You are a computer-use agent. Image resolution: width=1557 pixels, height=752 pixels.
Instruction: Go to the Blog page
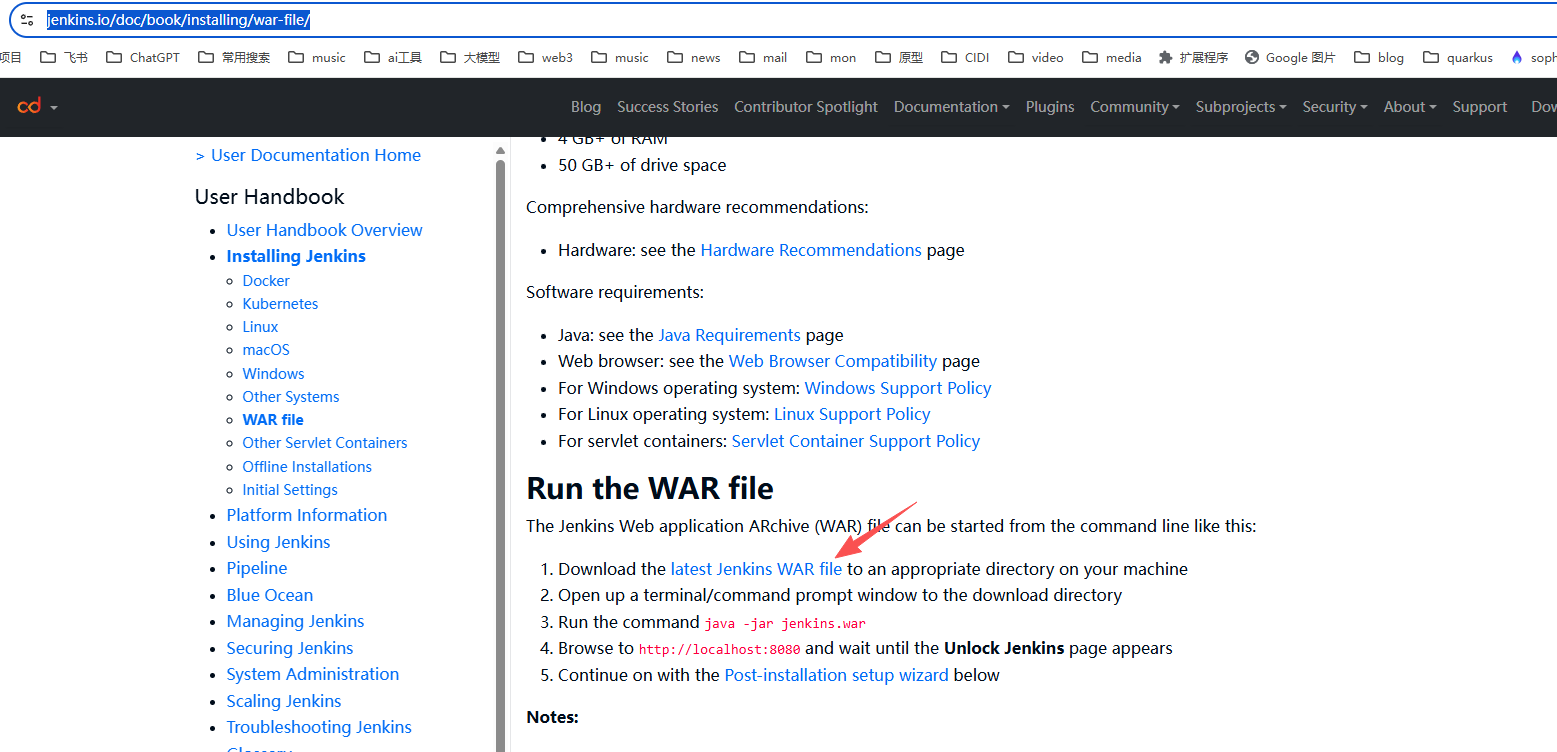[x=586, y=107]
